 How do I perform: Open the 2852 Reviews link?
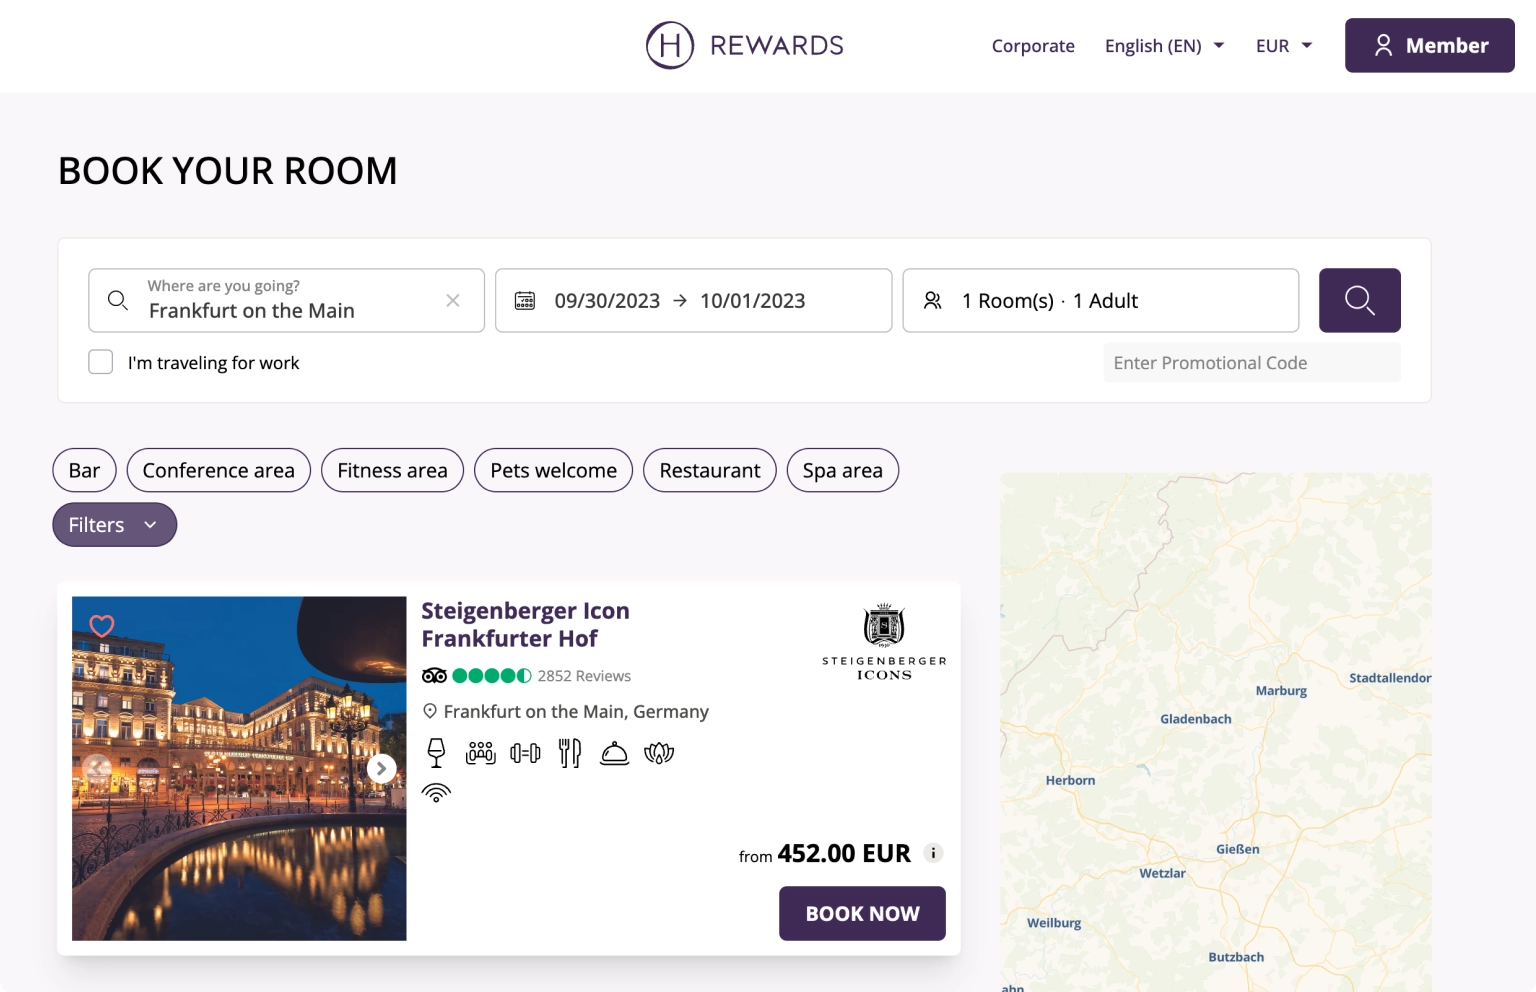584,676
